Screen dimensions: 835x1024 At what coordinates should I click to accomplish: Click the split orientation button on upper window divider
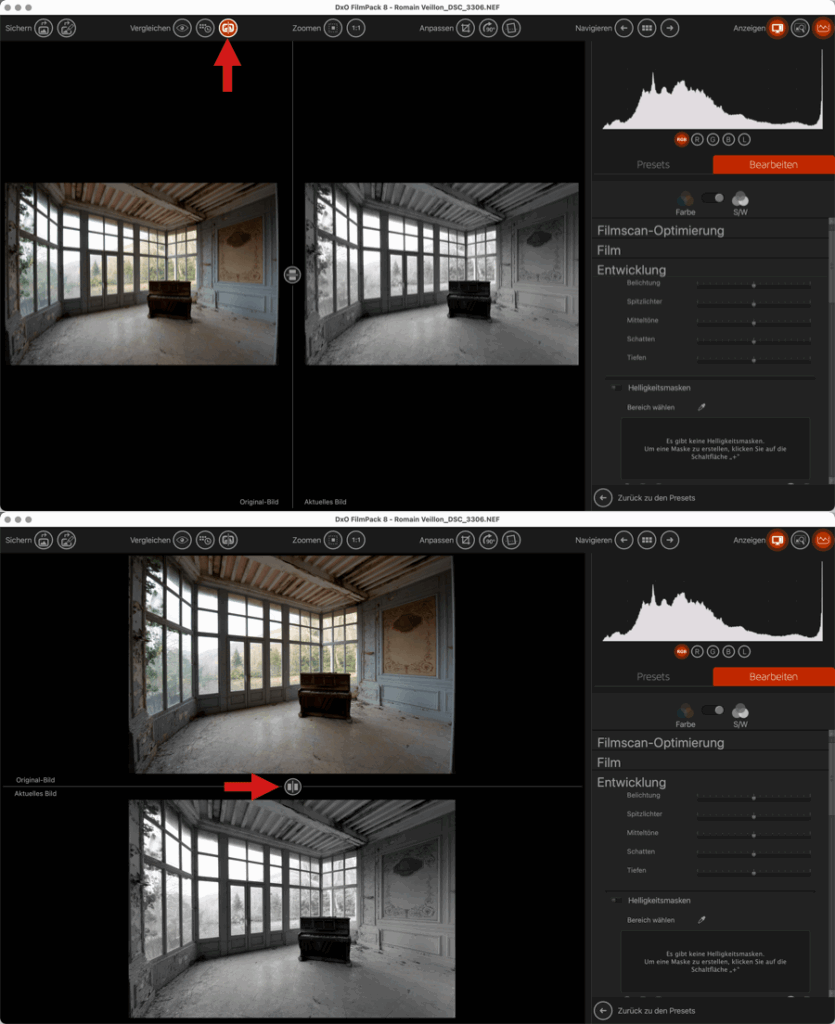(x=292, y=275)
